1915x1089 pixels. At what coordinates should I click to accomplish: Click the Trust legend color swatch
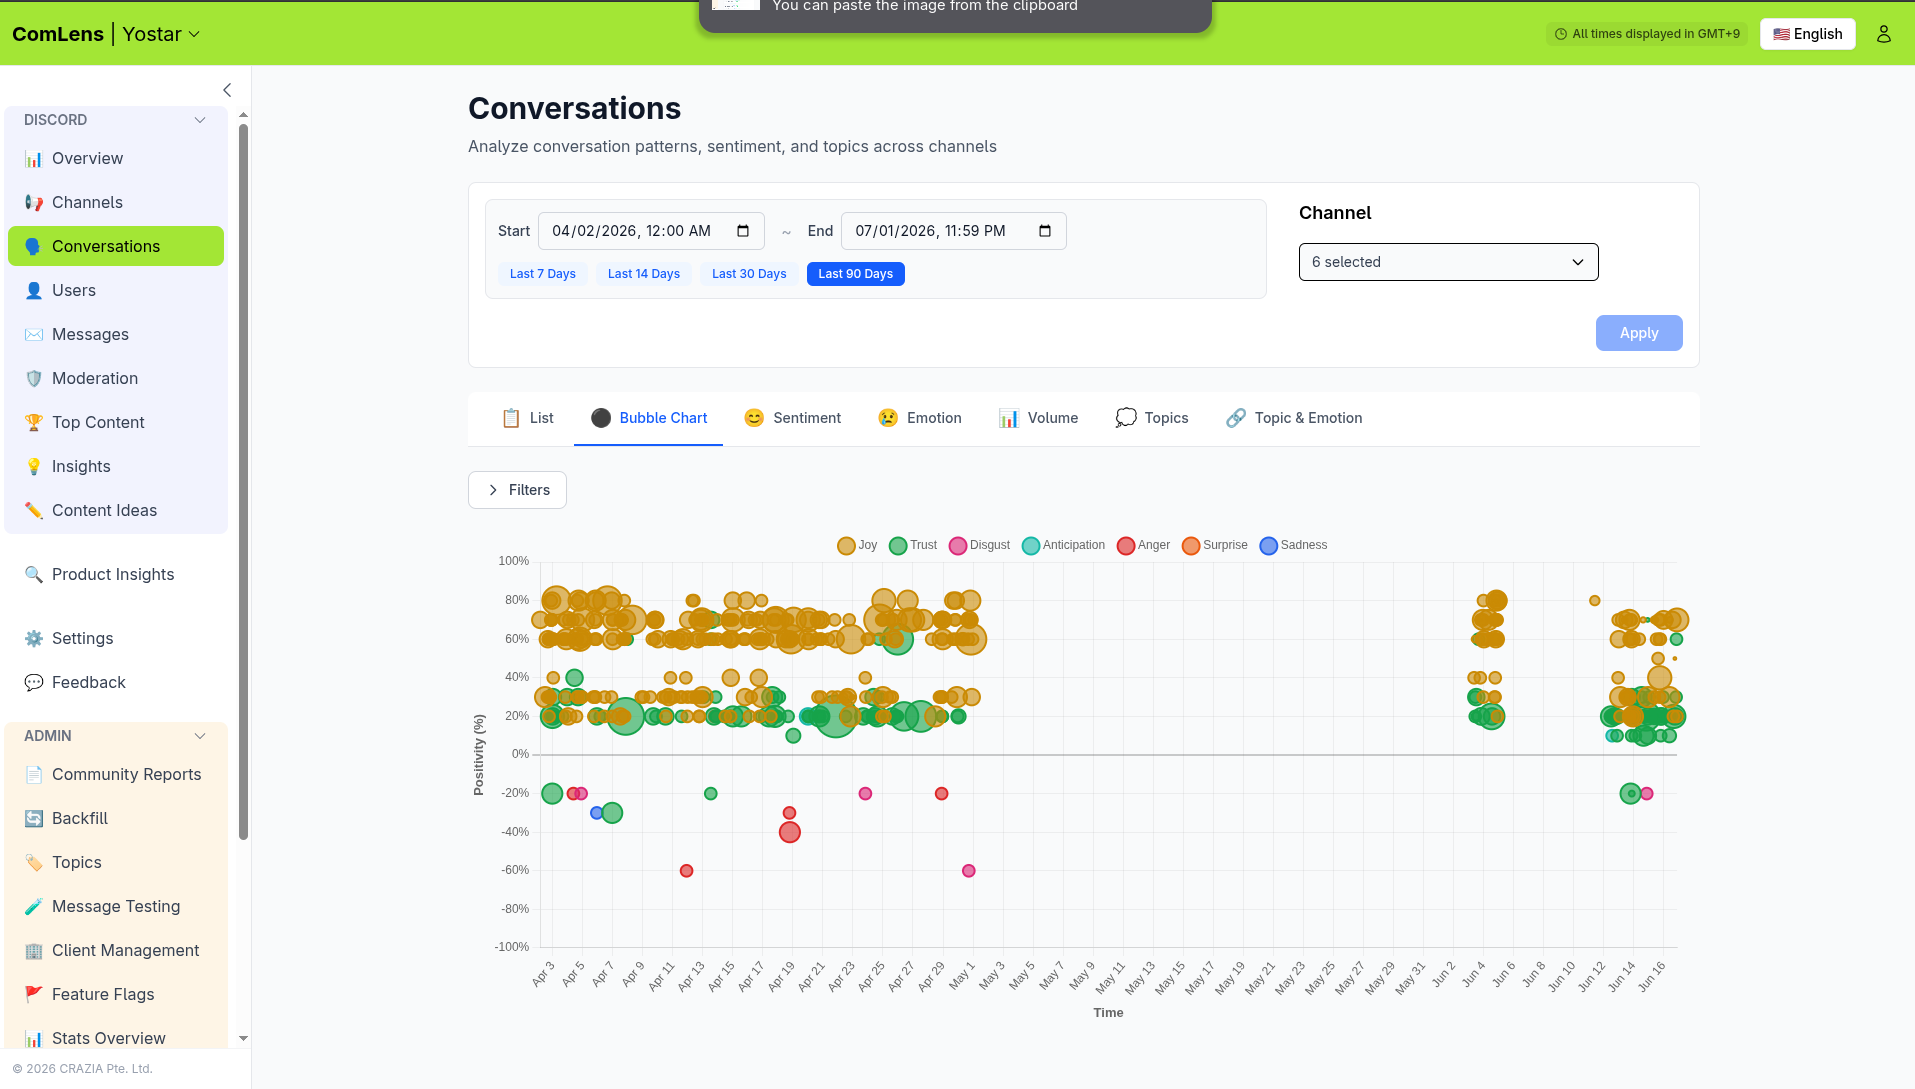coord(898,545)
